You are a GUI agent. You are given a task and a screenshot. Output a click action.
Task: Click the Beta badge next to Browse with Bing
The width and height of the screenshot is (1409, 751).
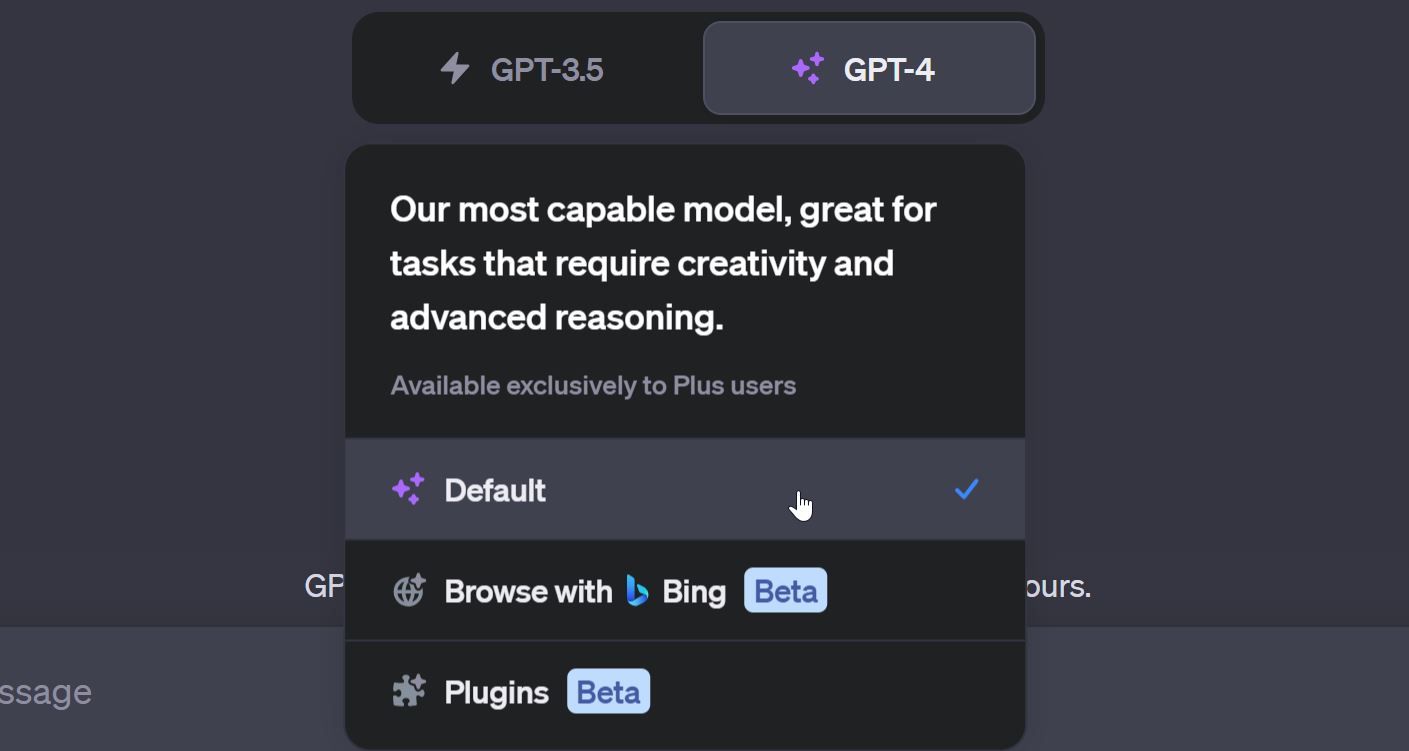[x=785, y=590]
